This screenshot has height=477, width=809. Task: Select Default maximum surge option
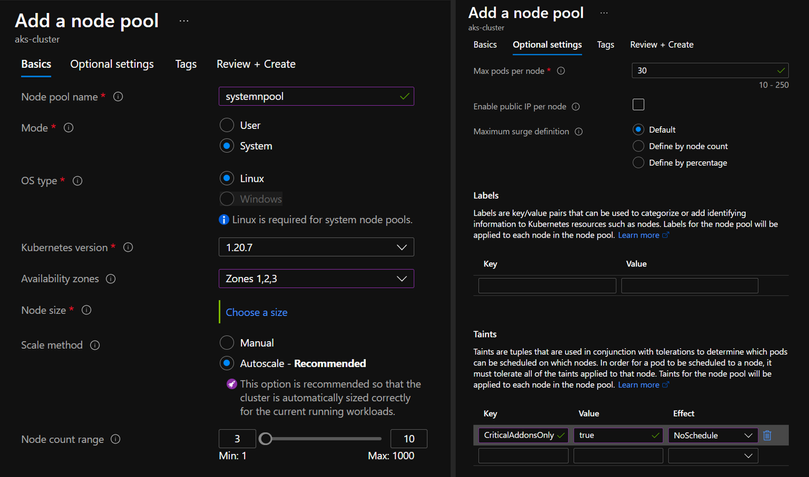(638, 130)
